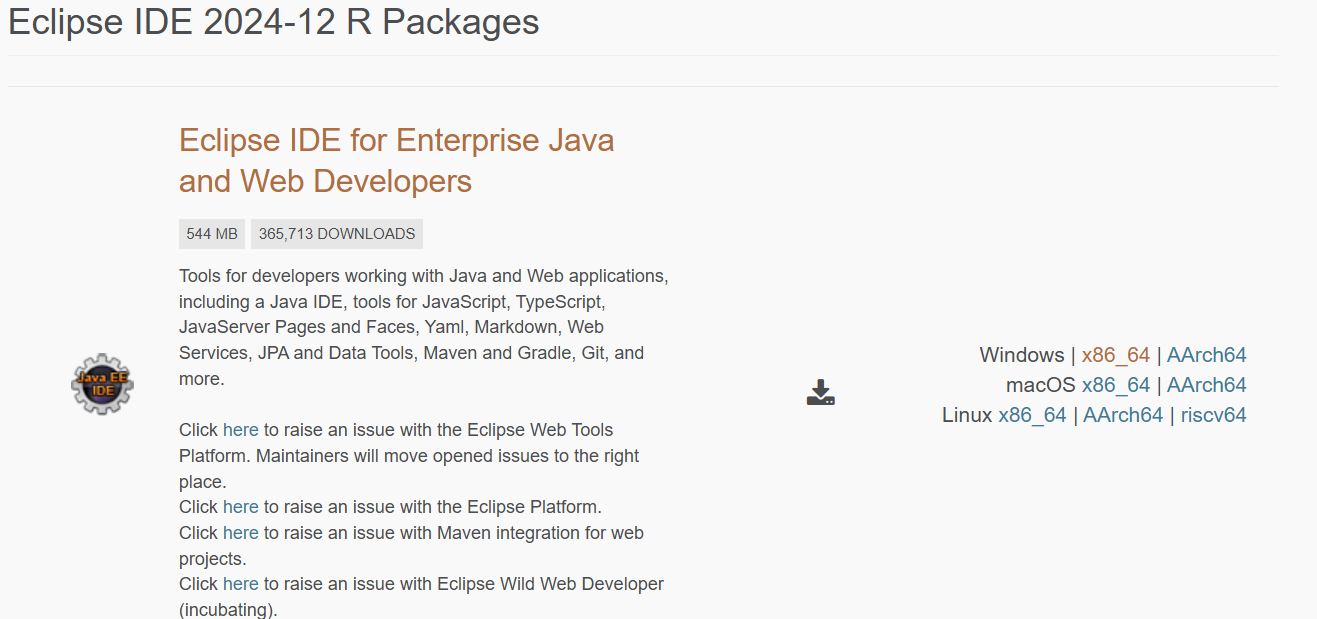Click the 544 MB size badge

click(212, 234)
